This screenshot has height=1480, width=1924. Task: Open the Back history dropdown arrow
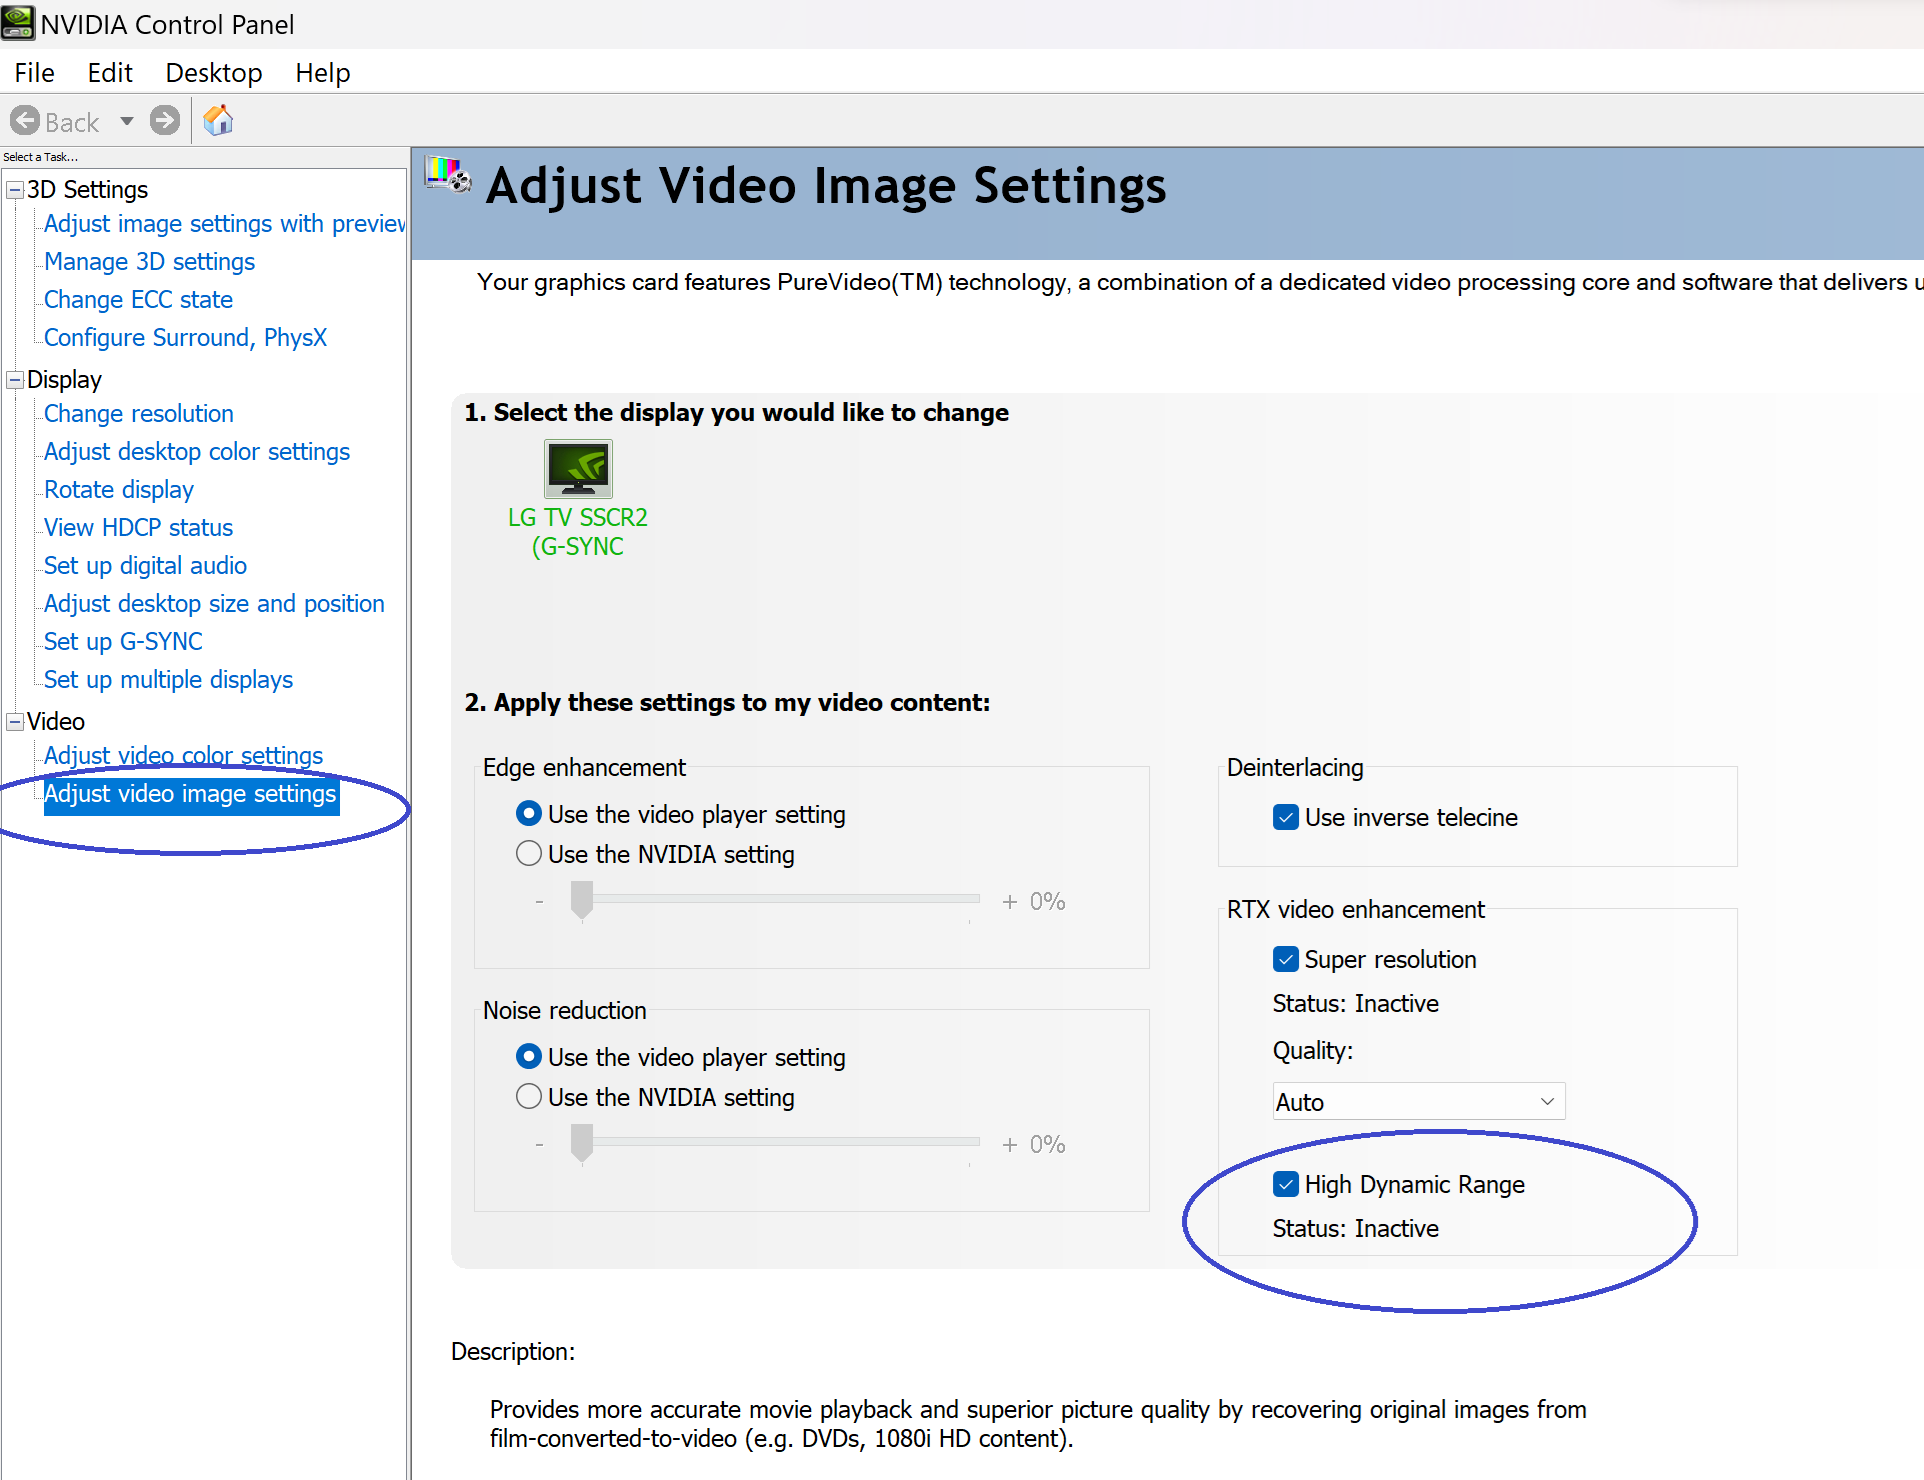pos(127,121)
